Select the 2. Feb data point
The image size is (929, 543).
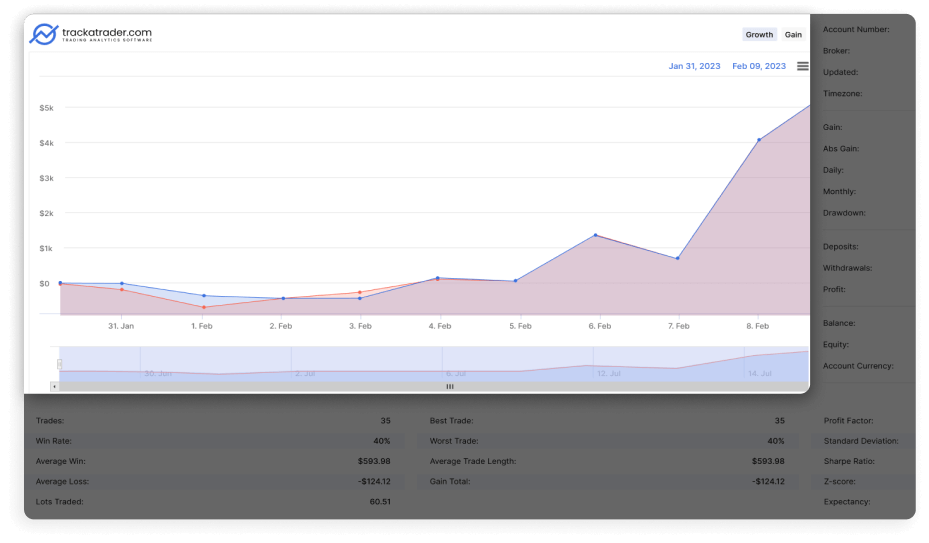[x=283, y=298]
